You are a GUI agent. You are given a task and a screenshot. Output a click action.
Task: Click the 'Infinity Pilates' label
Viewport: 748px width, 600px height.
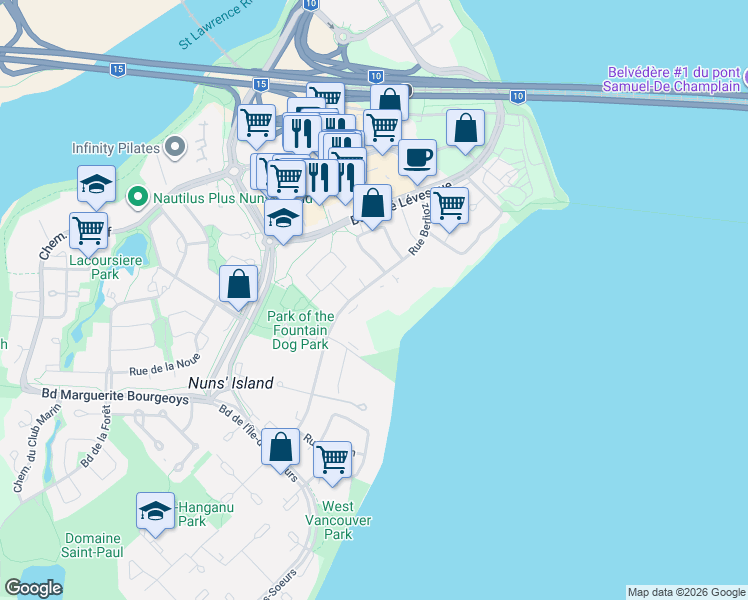point(116,148)
